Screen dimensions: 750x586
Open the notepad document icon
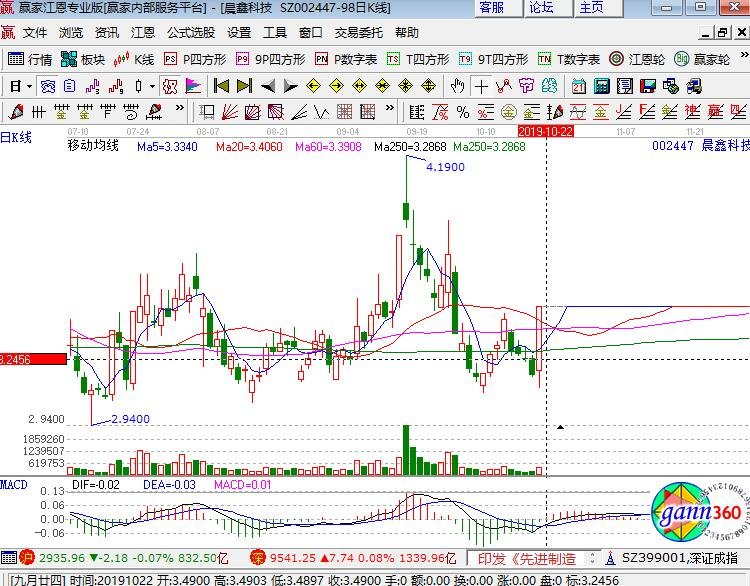coord(625,87)
